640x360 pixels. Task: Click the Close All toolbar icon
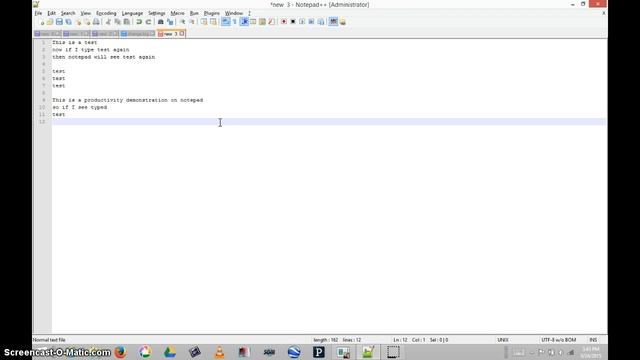(x=87, y=22)
